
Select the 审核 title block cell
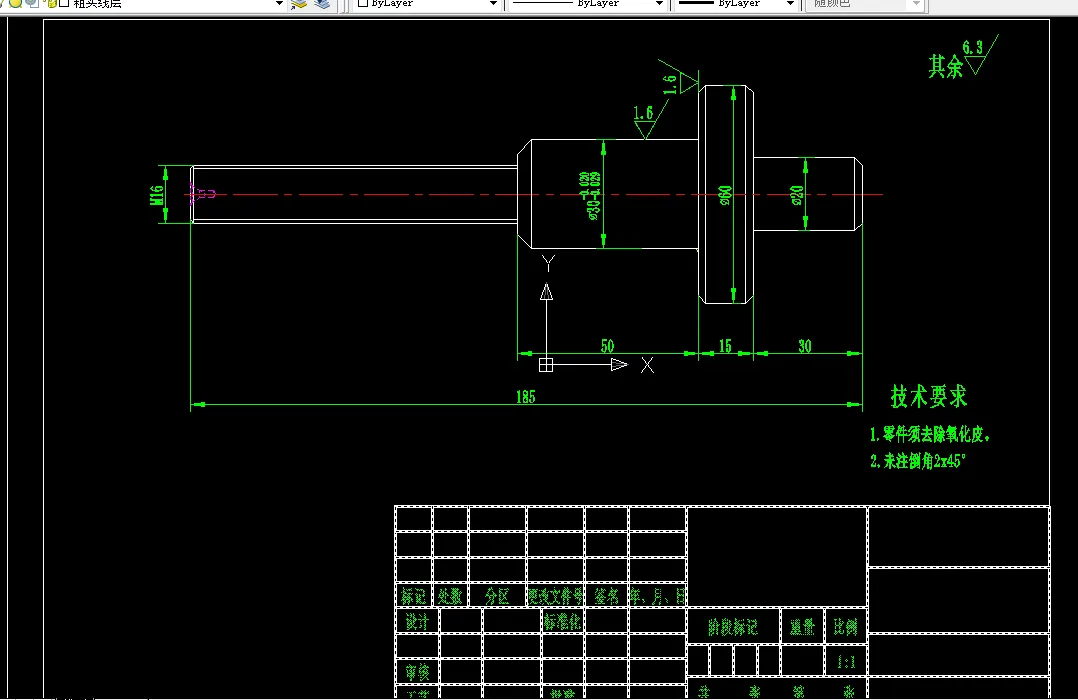[417, 672]
